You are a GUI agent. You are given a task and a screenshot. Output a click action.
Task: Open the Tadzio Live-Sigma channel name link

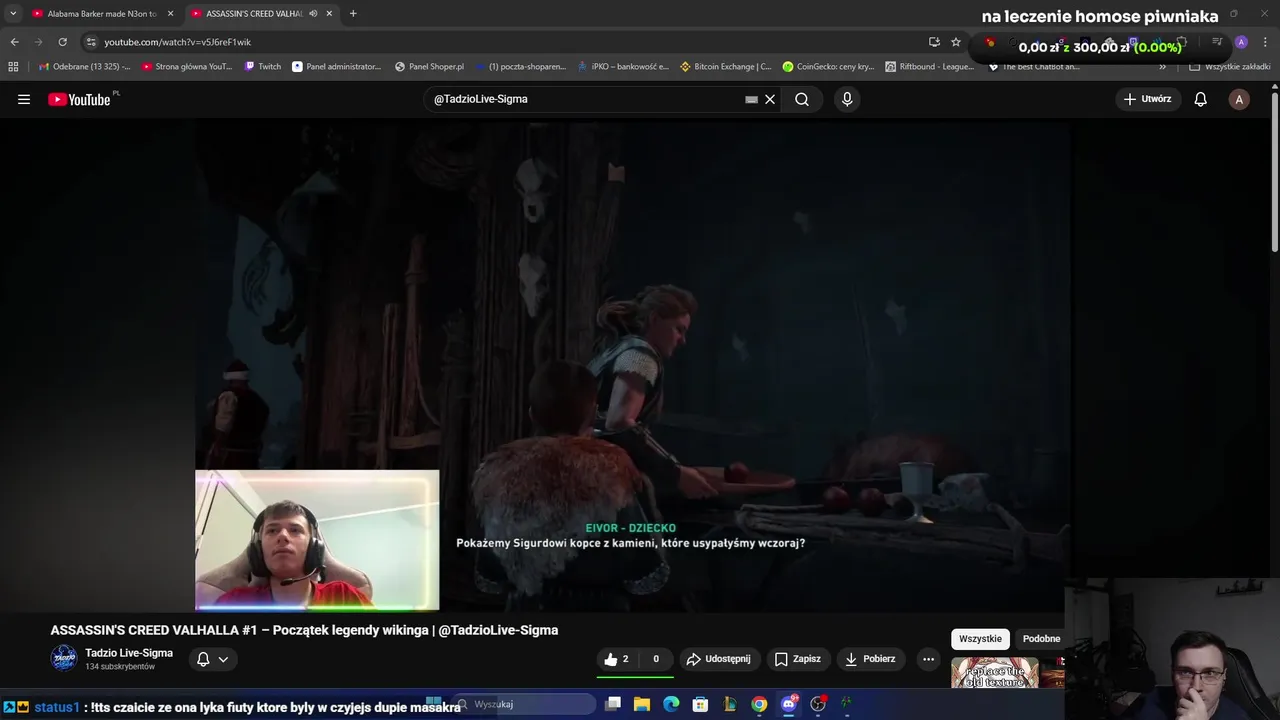(129, 653)
